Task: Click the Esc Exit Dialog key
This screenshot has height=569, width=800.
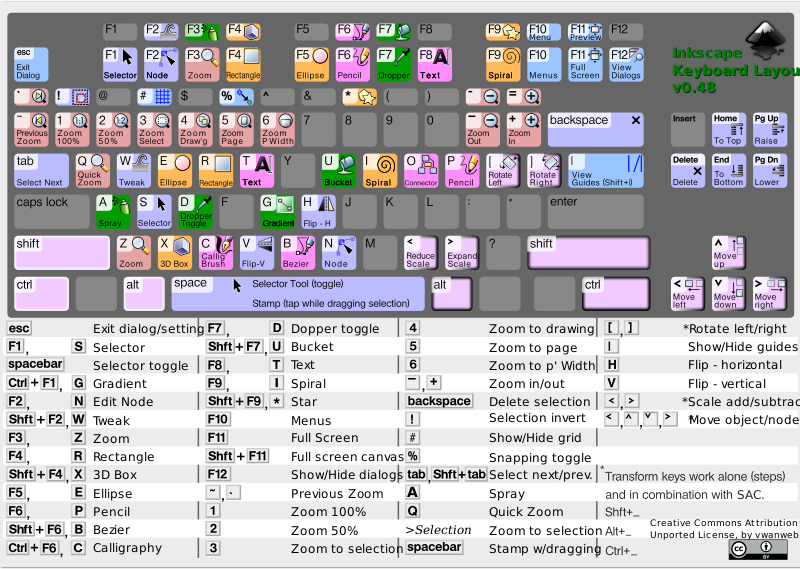Action: 31,64
